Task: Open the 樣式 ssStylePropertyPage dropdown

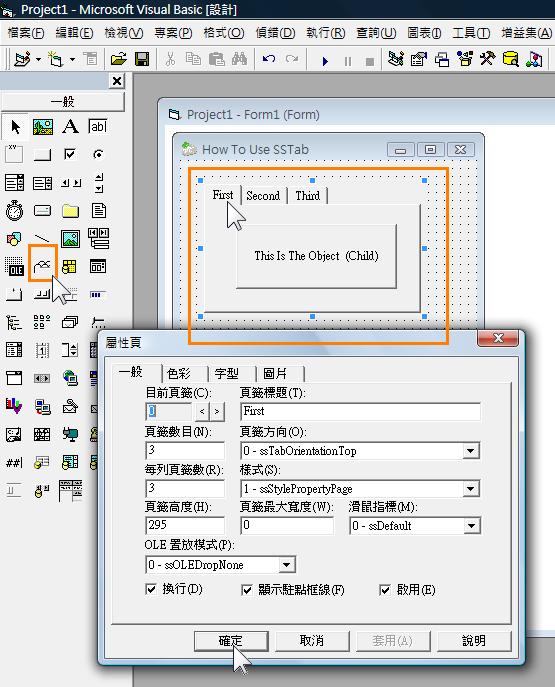Action: tap(470, 489)
